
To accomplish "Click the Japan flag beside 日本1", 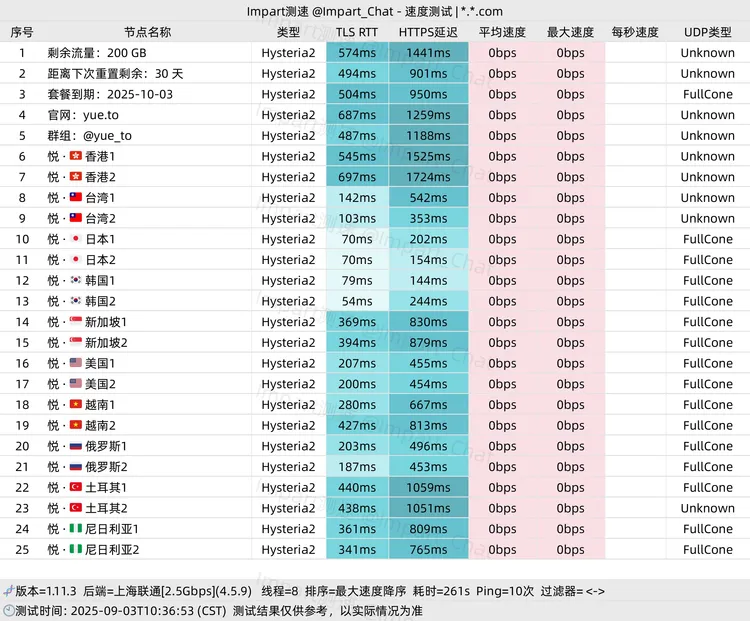I will click(x=76, y=240).
